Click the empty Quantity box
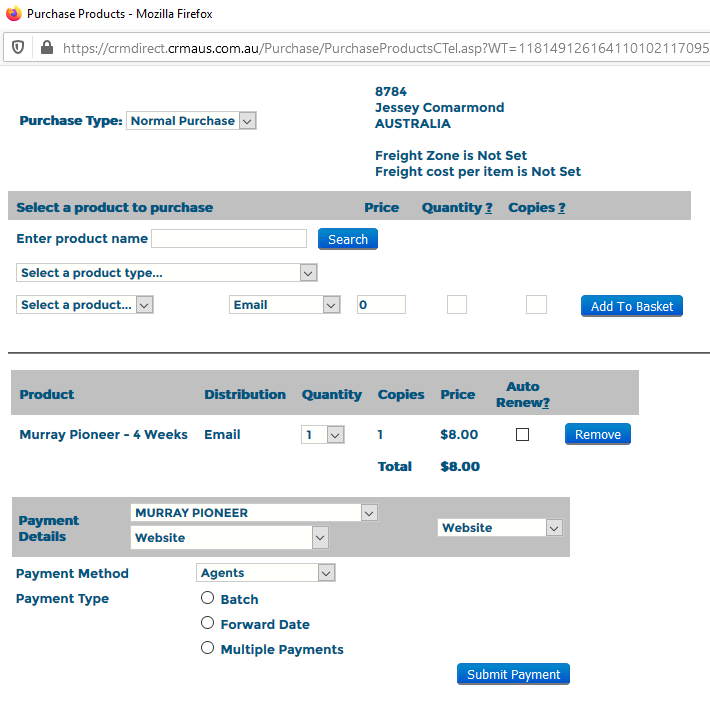This screenshot has height=708, width=710. click(456, 305)
